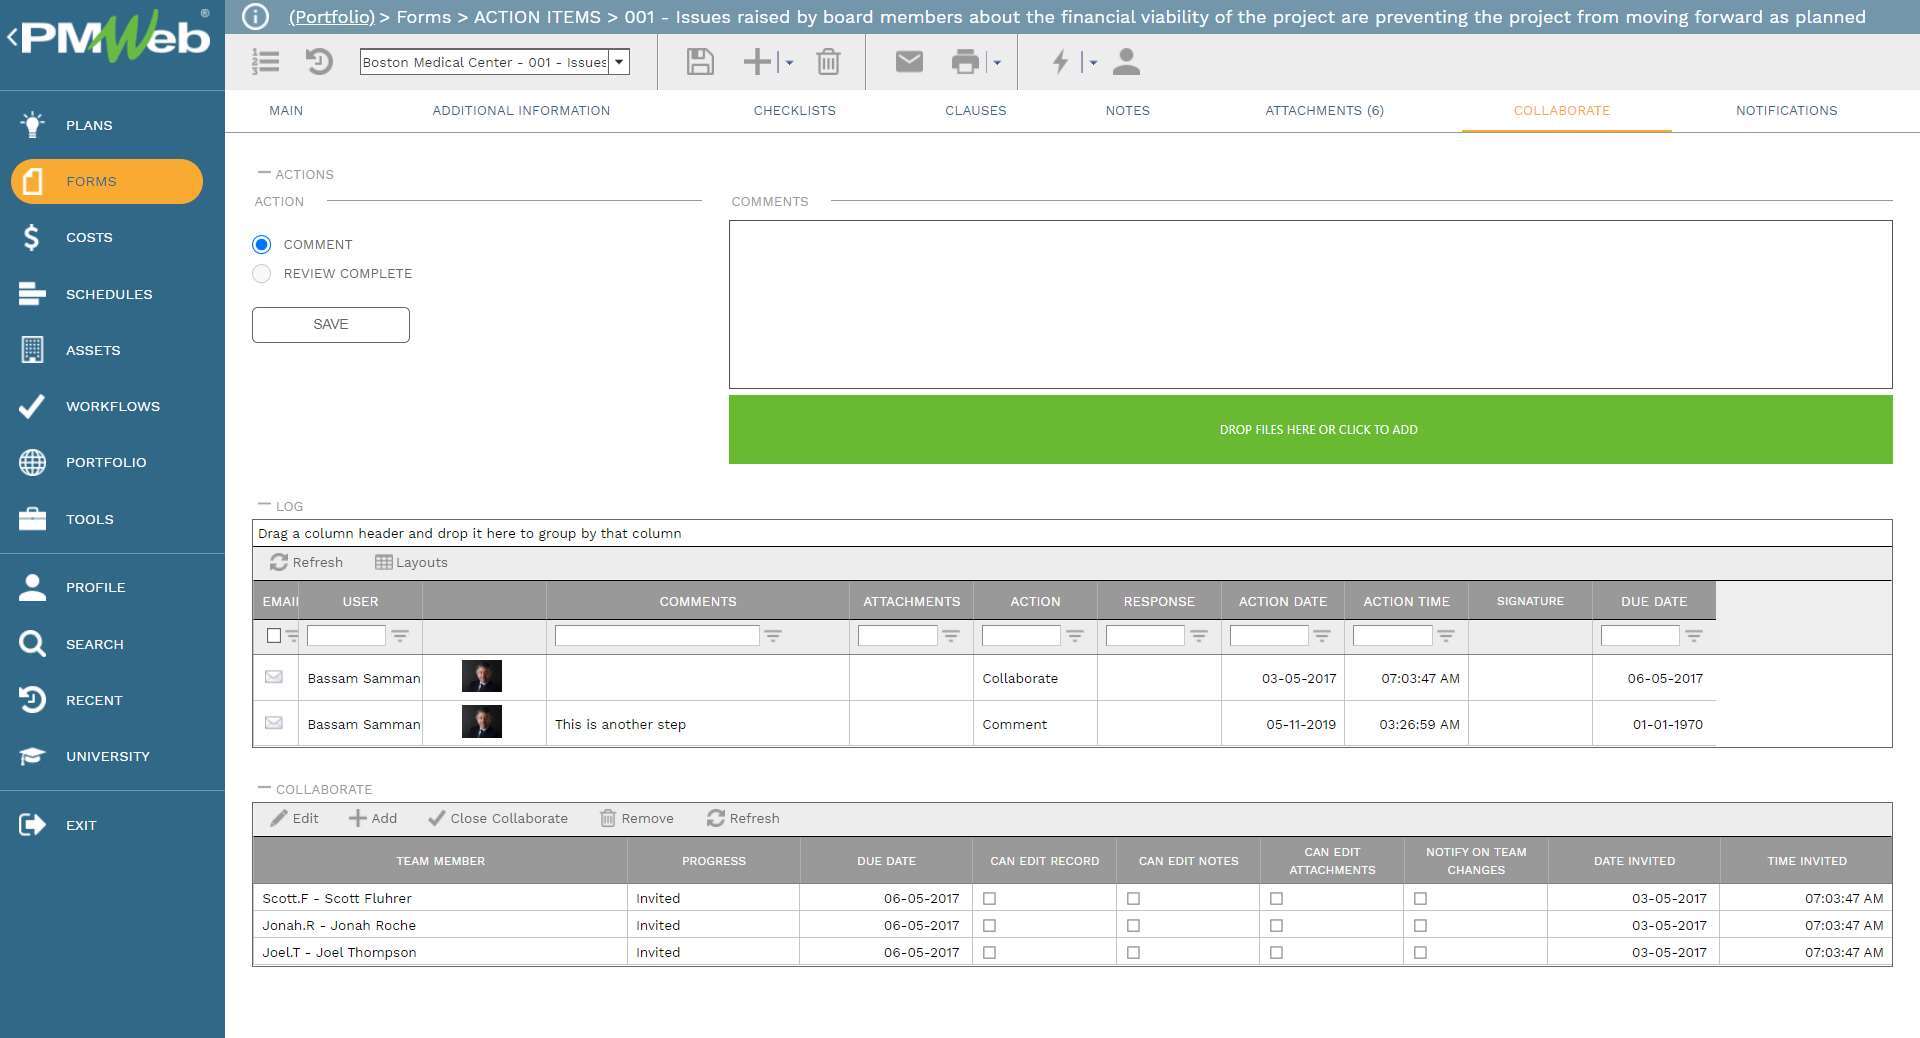Click the Save record icon in the toolbar
The image size is (1920, 1038).
(x=699, y=62)
